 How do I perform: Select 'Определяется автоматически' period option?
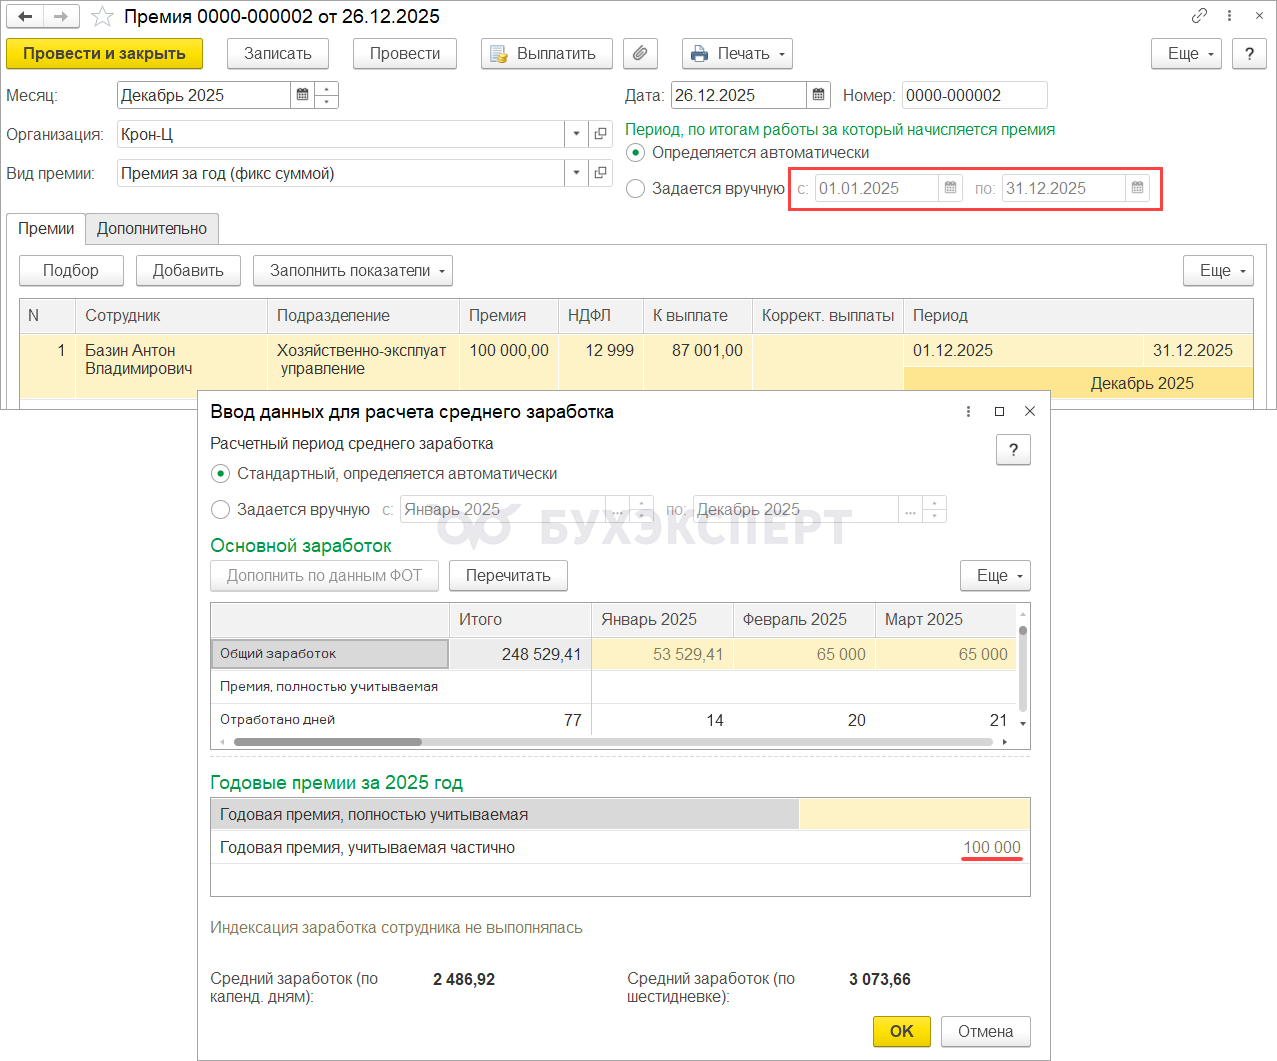tap(635, 153)
